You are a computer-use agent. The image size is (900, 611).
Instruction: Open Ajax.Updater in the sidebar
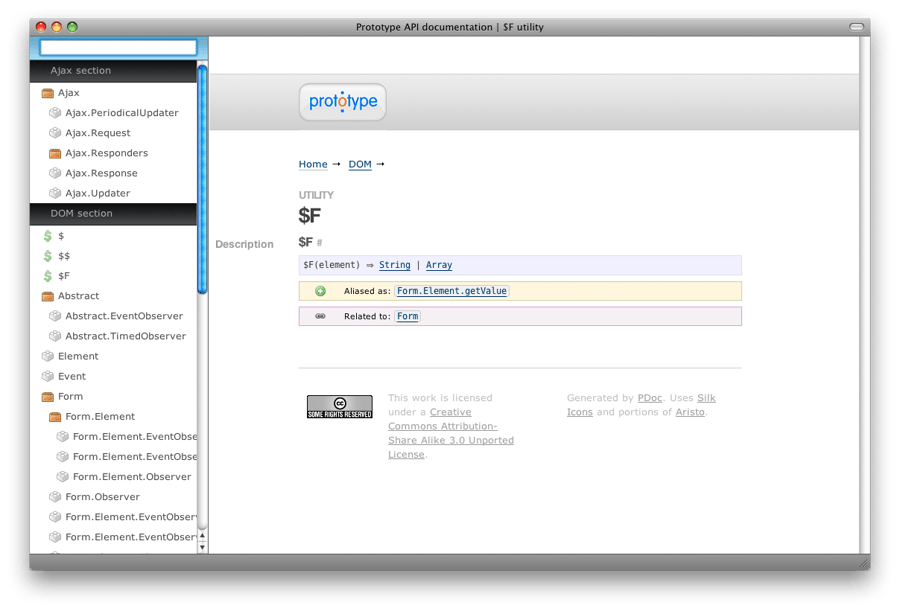pyautogui.click(x=98, y=194)
